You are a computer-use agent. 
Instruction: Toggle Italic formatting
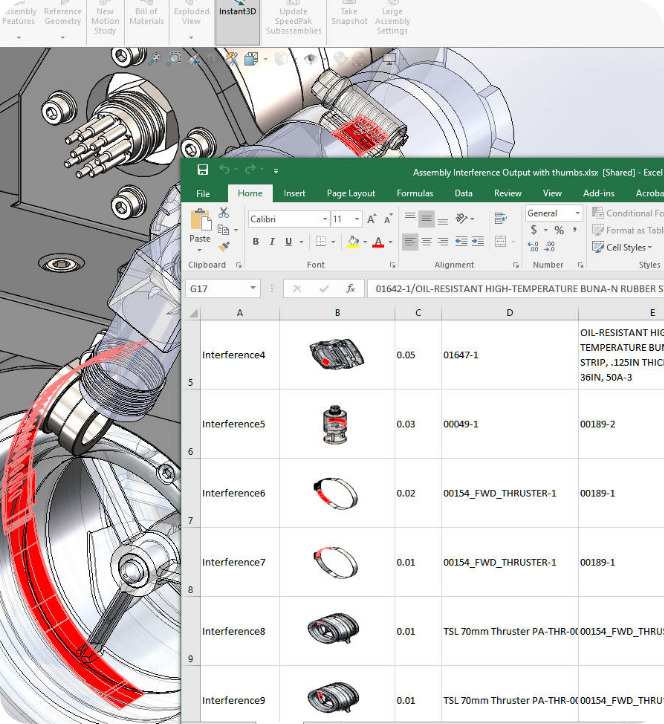tap(272, 242)
